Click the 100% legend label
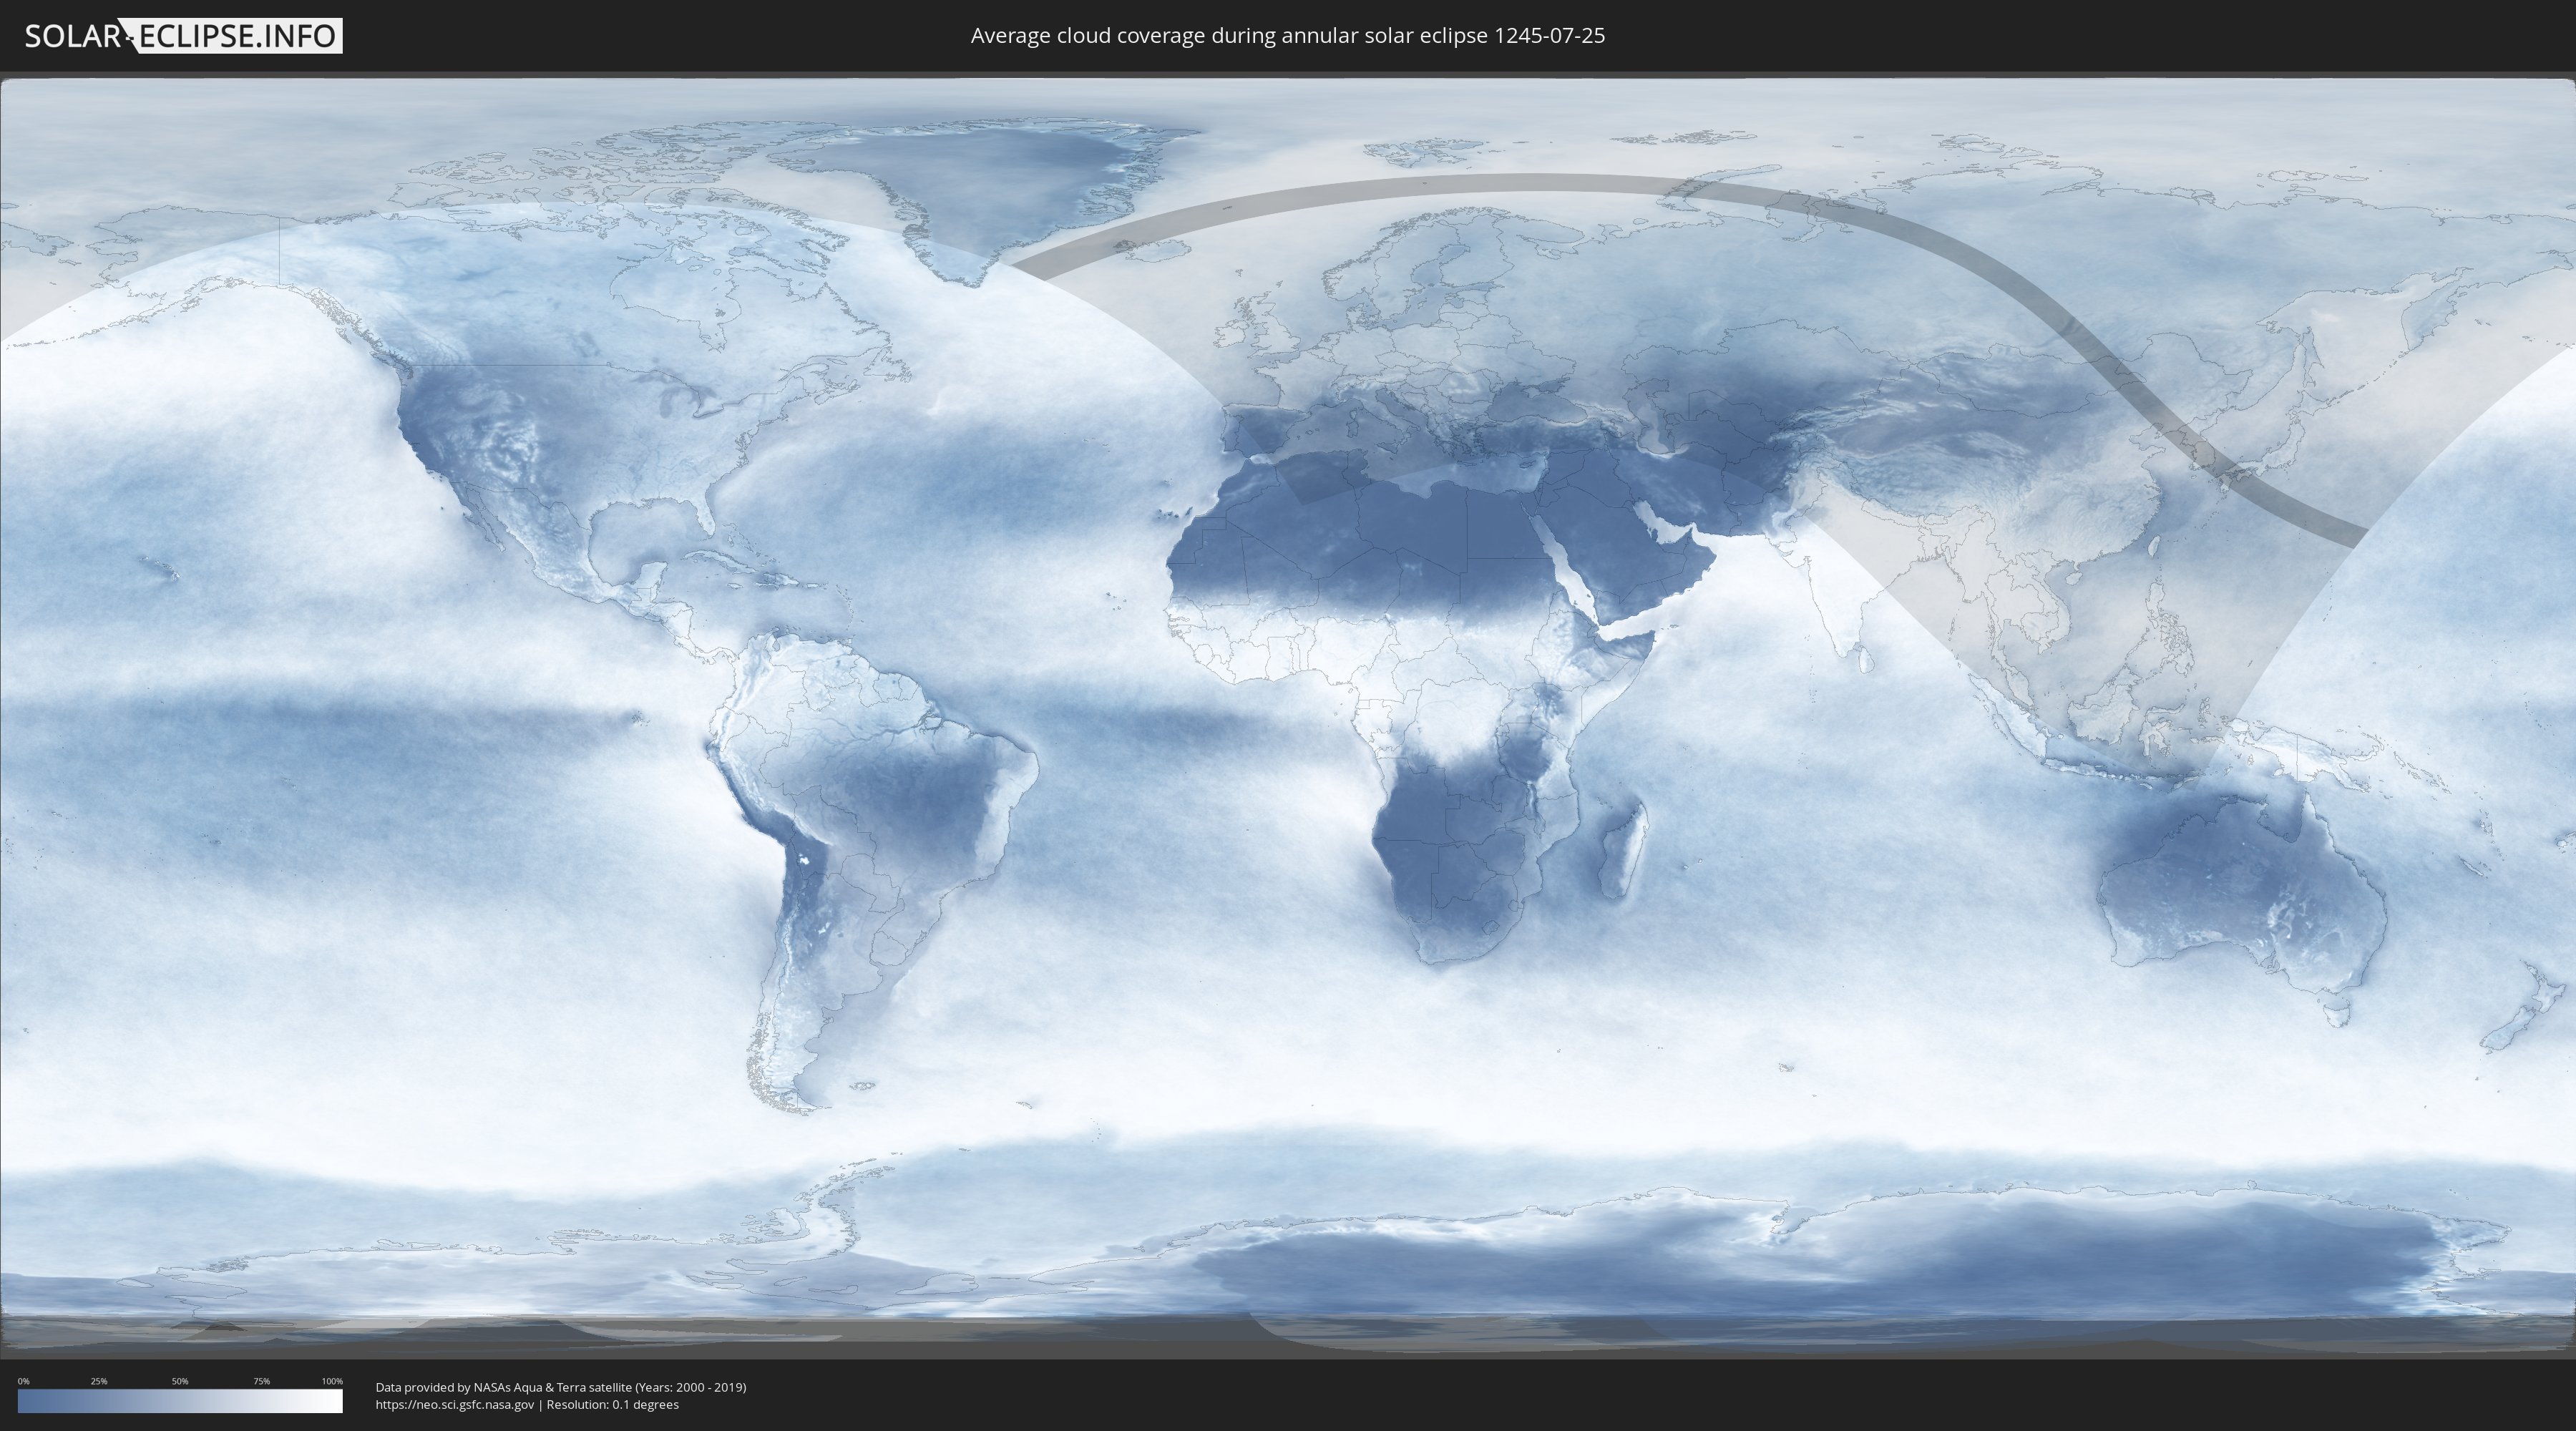The image size is (2576, 1431). tap(332, 1381)
